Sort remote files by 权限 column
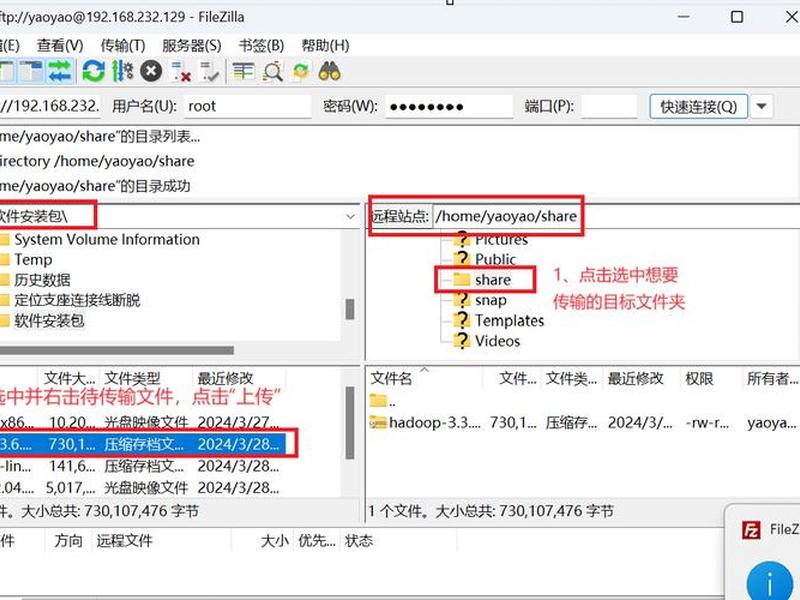Image resolution: width=800 pixels, height=600 pixels. [699, 379]
